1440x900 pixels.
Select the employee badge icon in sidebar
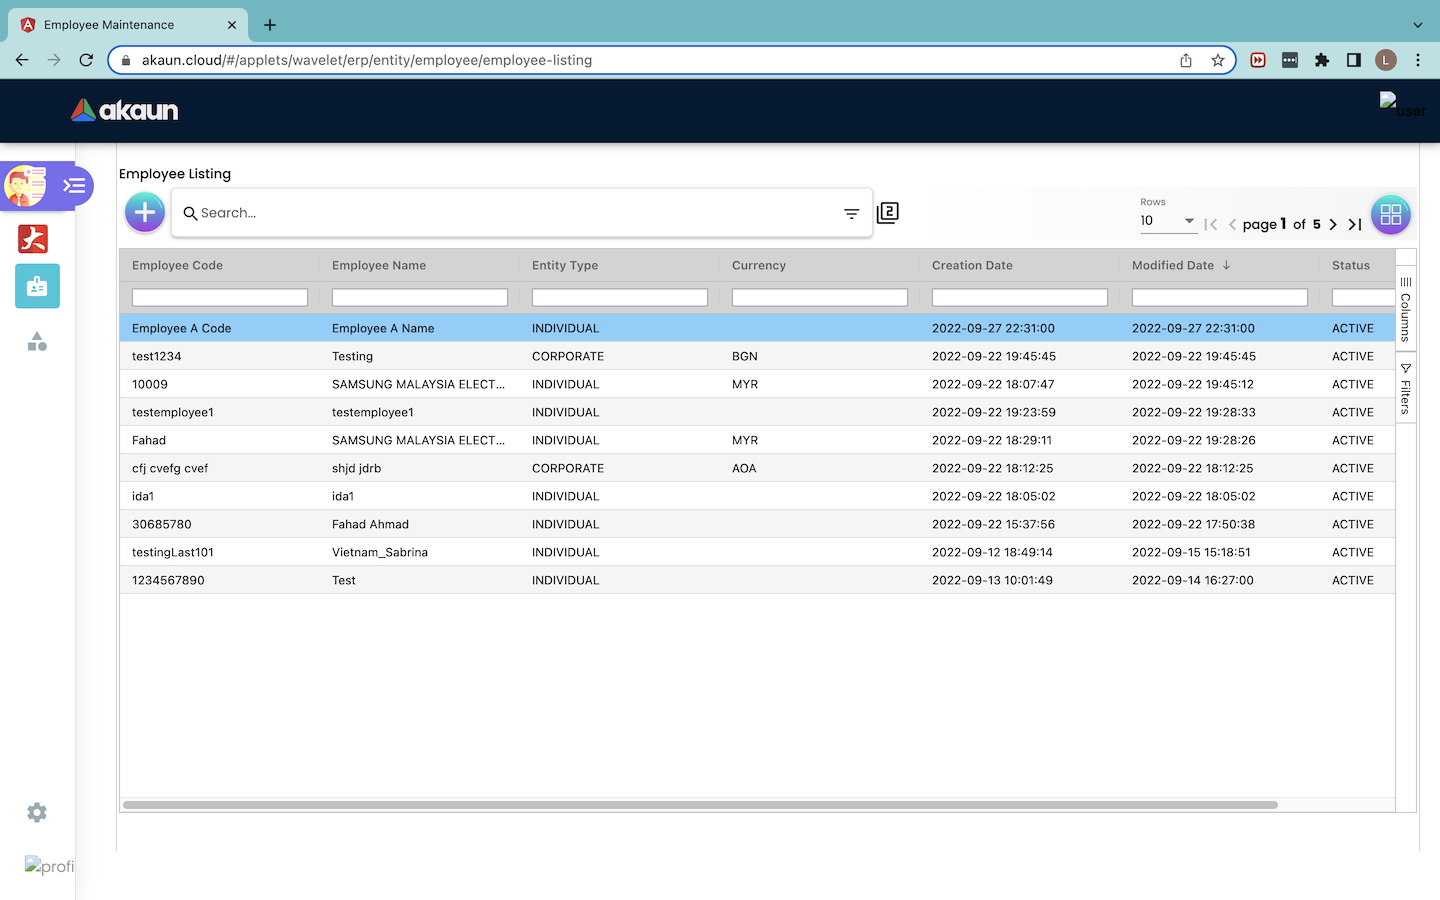click(x=37, y=287)
